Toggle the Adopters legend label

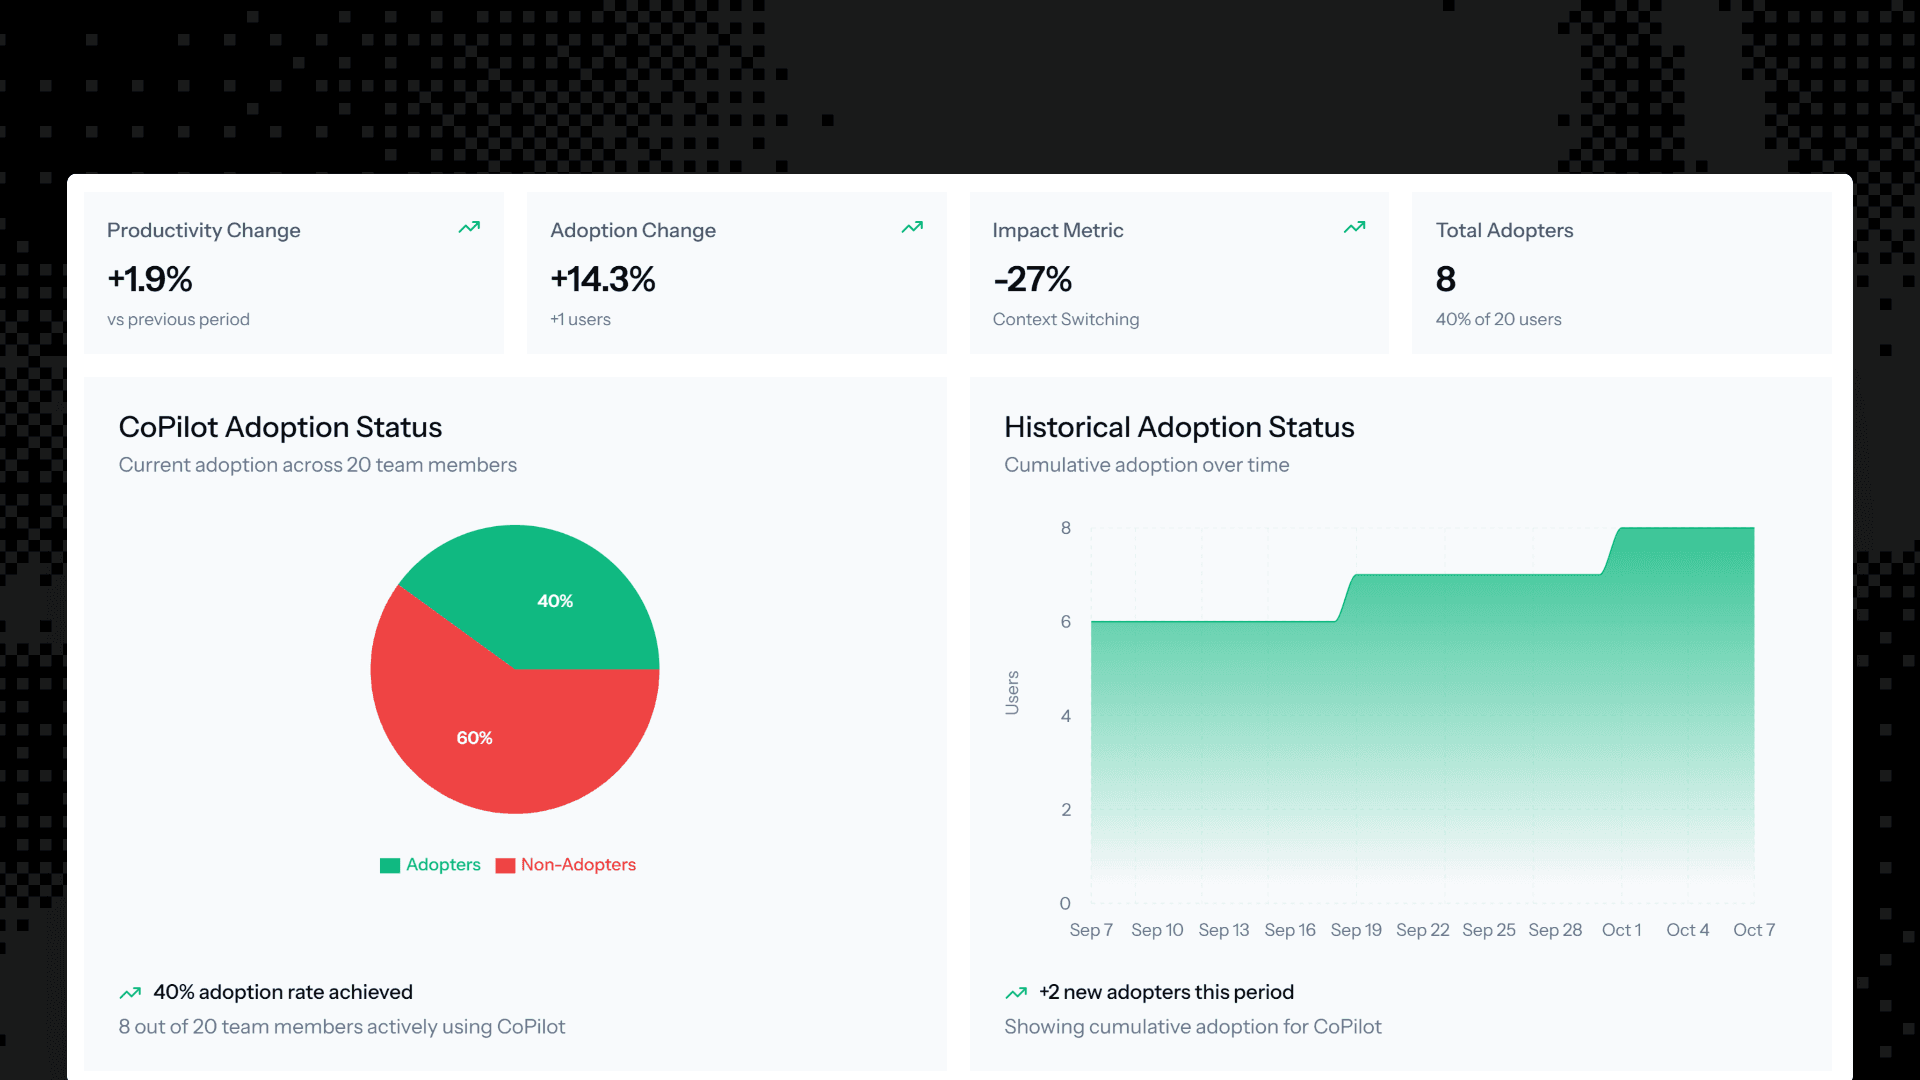443,865
